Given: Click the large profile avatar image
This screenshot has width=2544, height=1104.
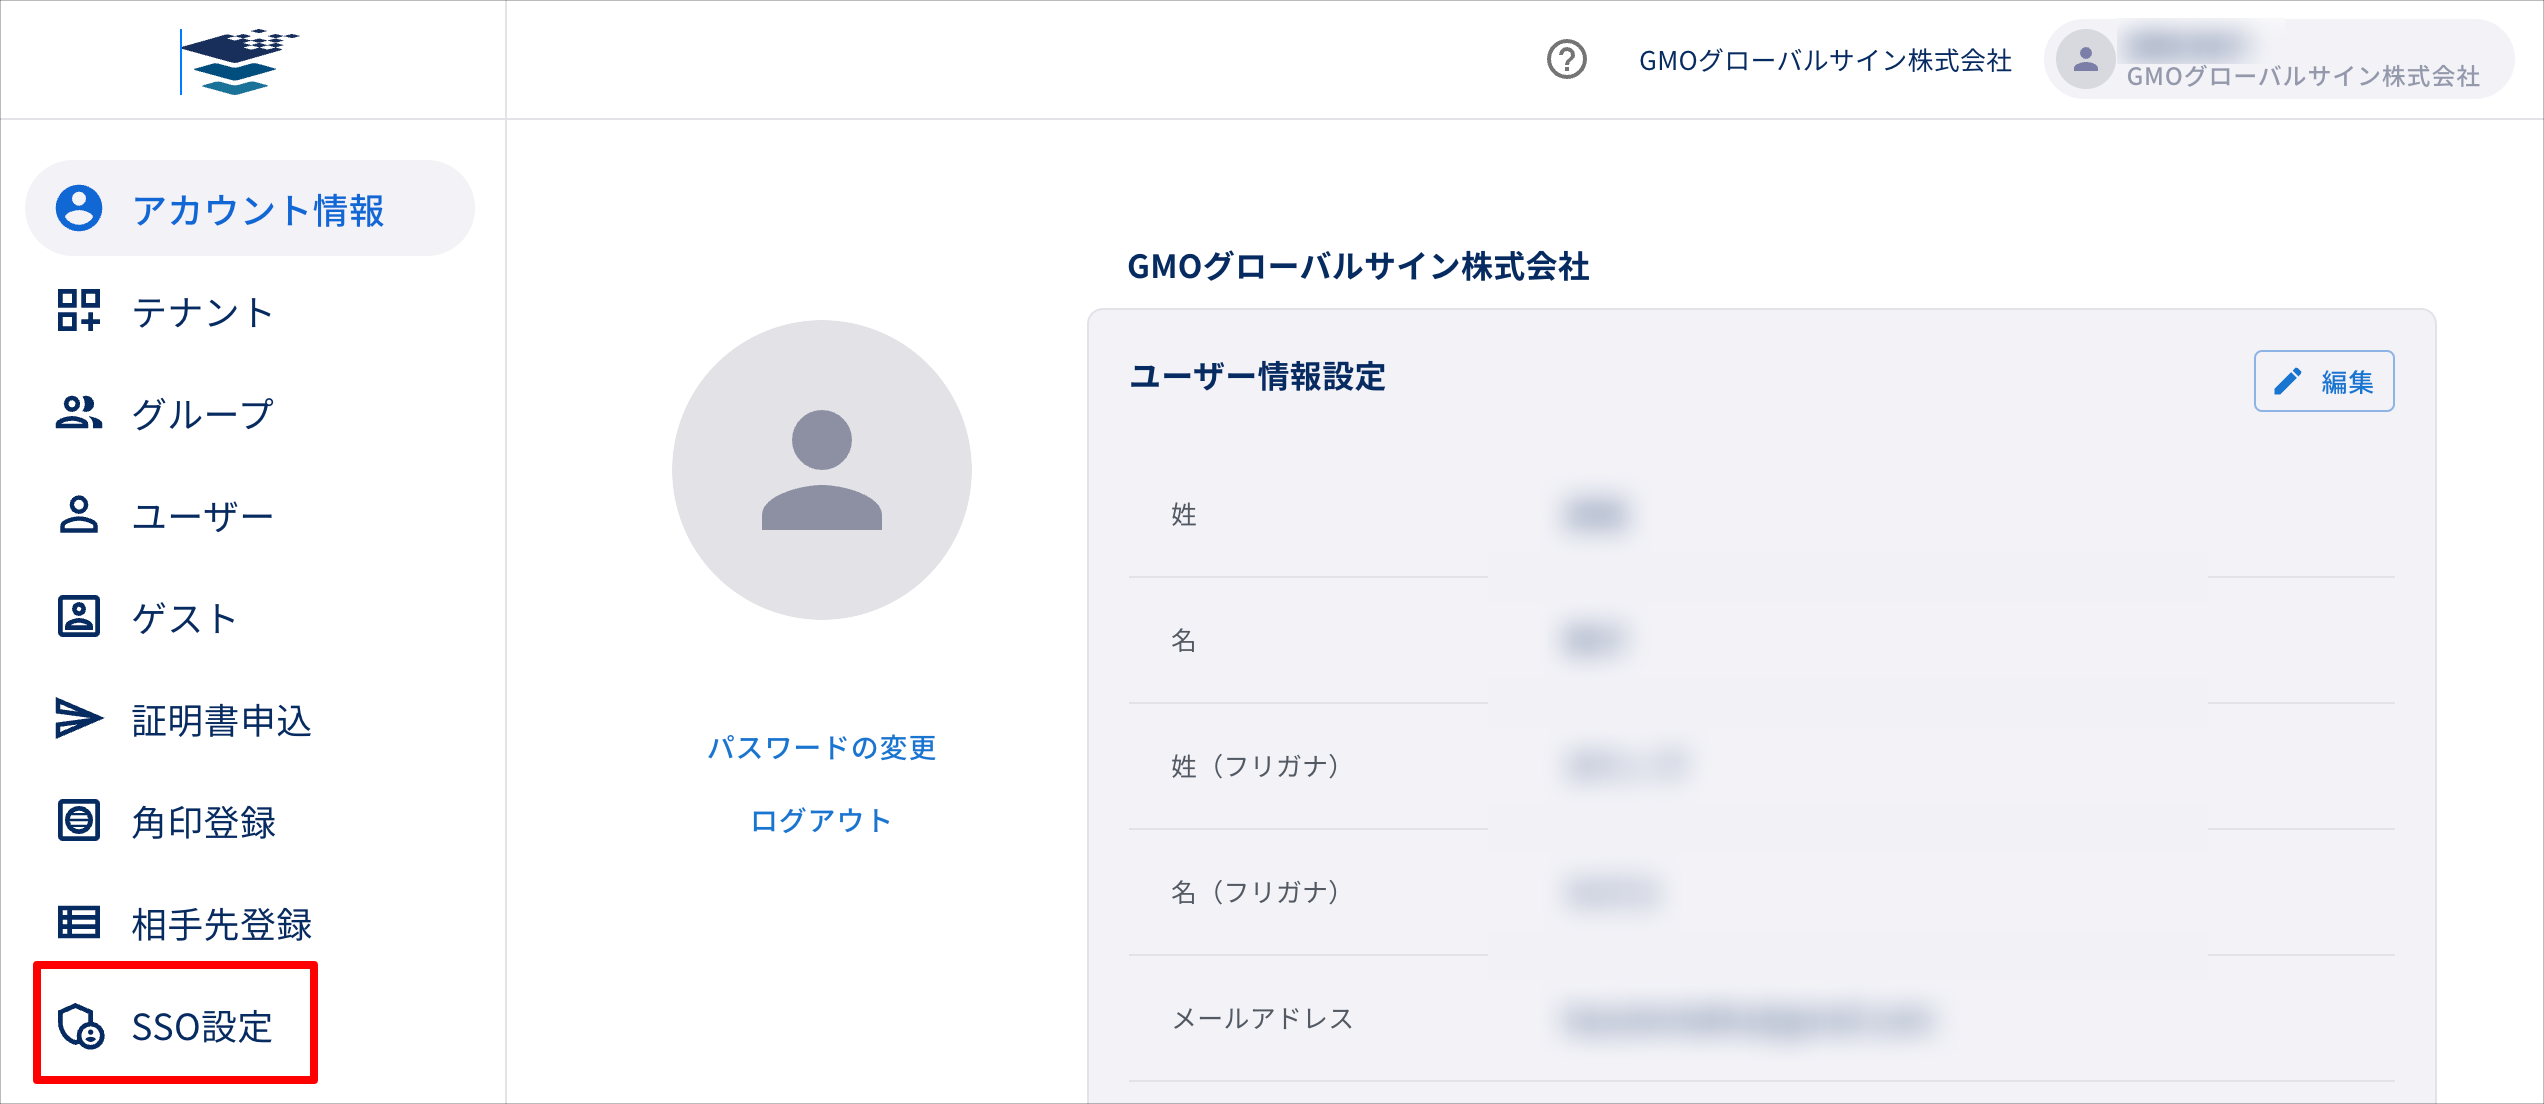Looking at the screenshot, I should click(822, 470).
